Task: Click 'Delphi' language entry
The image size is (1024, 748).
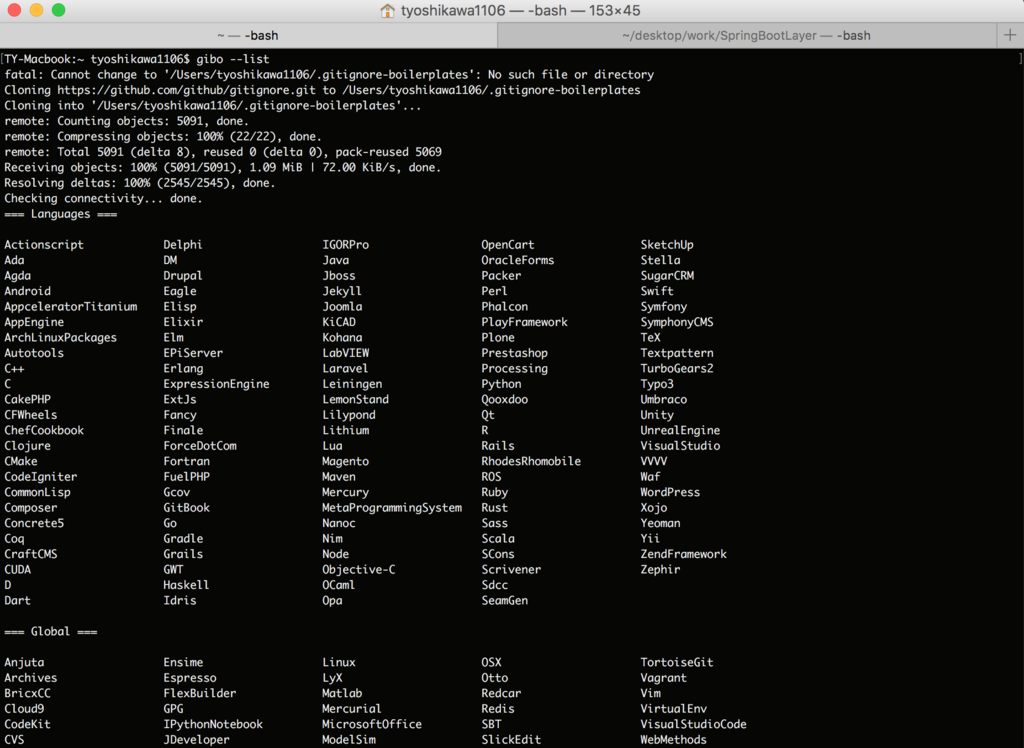Action: [183, 245]
